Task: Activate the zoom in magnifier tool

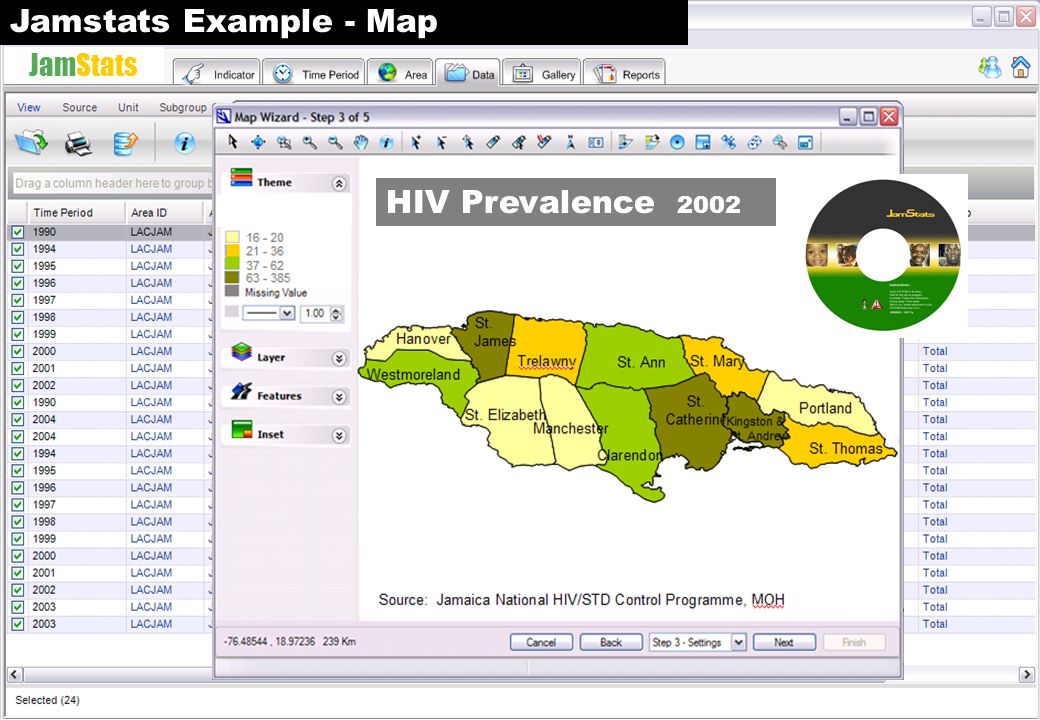Action: (310, 142)
